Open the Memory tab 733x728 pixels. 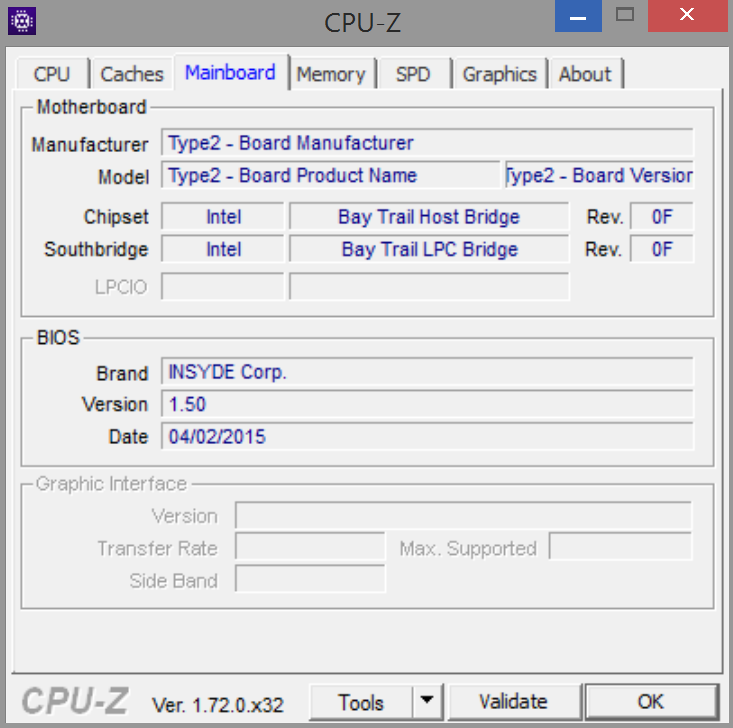[331, 74]
